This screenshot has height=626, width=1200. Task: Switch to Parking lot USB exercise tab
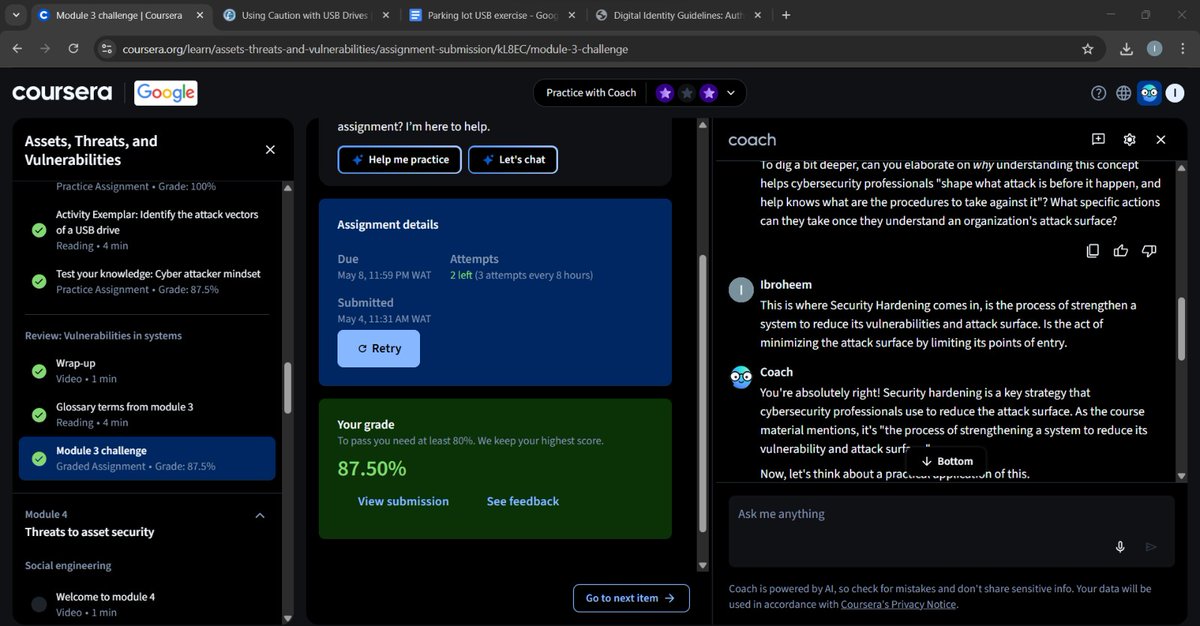[491, 15]
